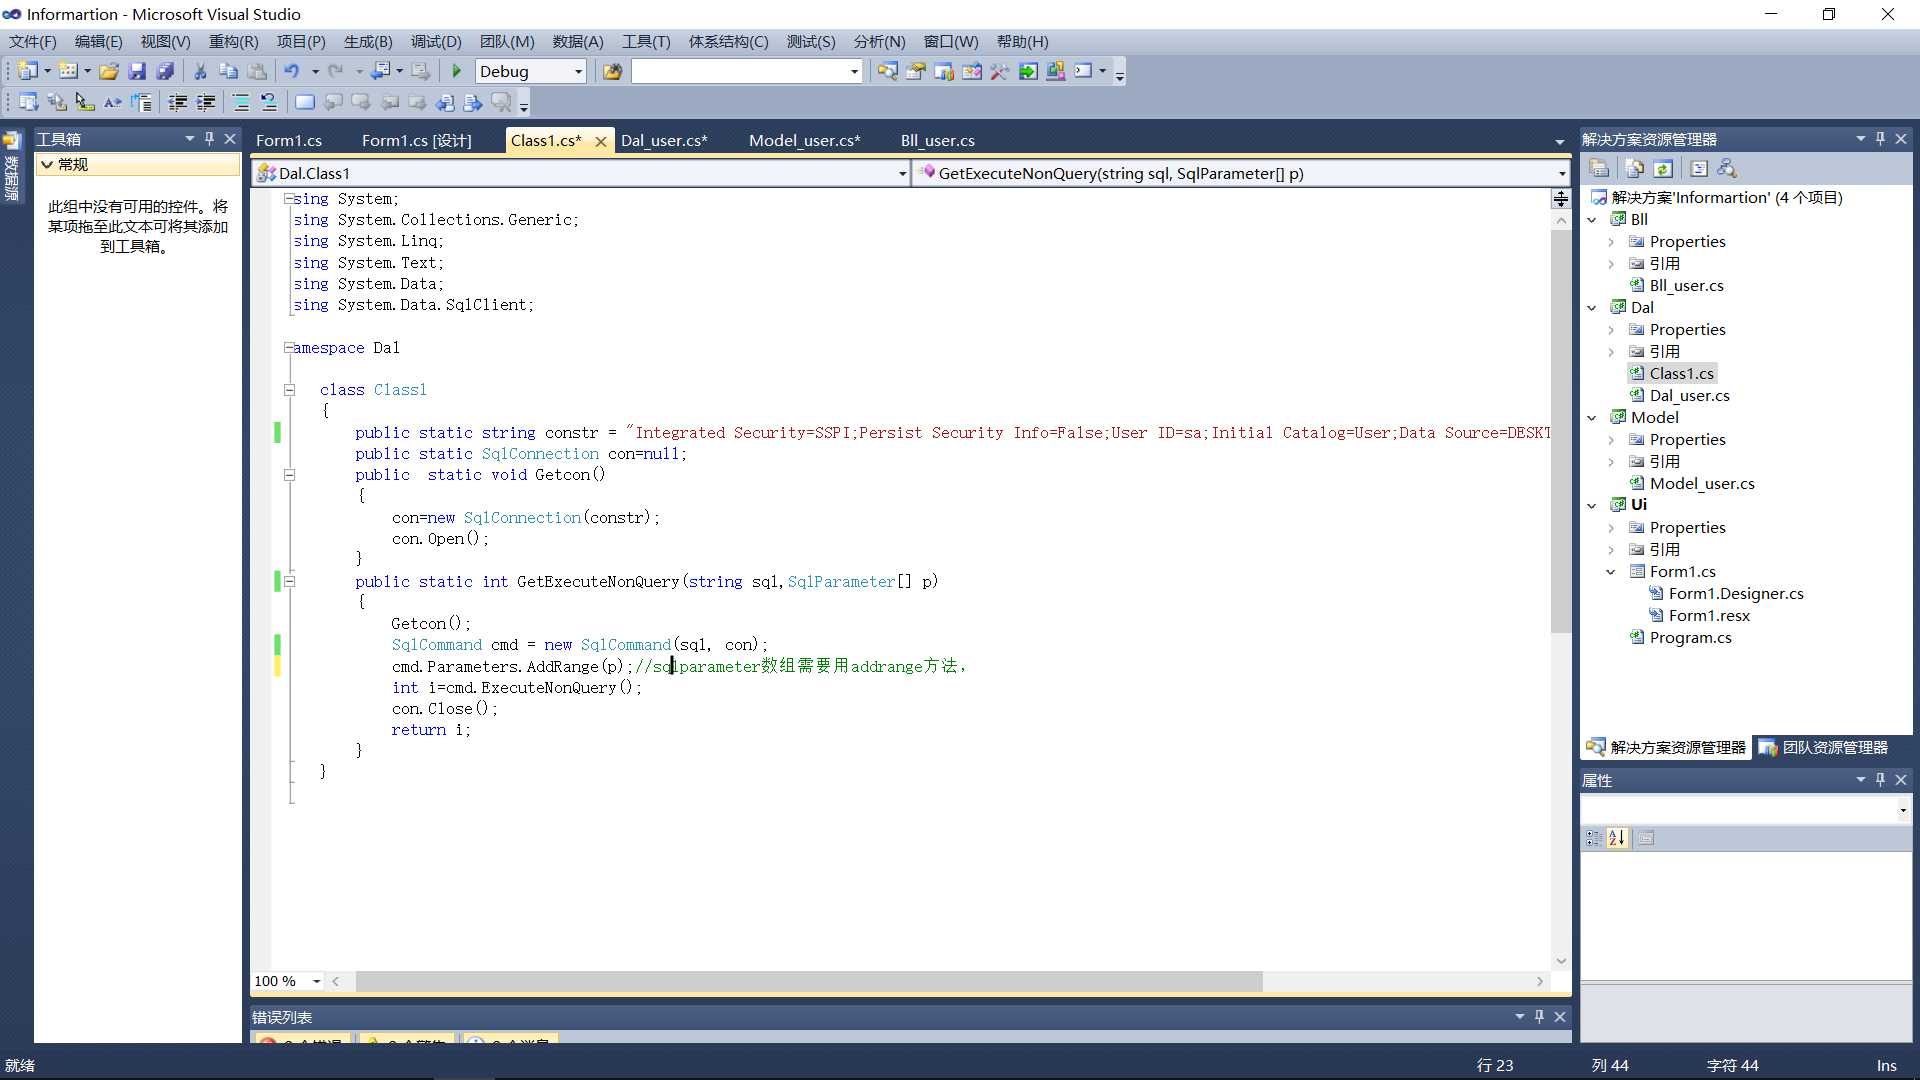
Task: Select the Debug configuration dropdown
Action: (530, 71)
